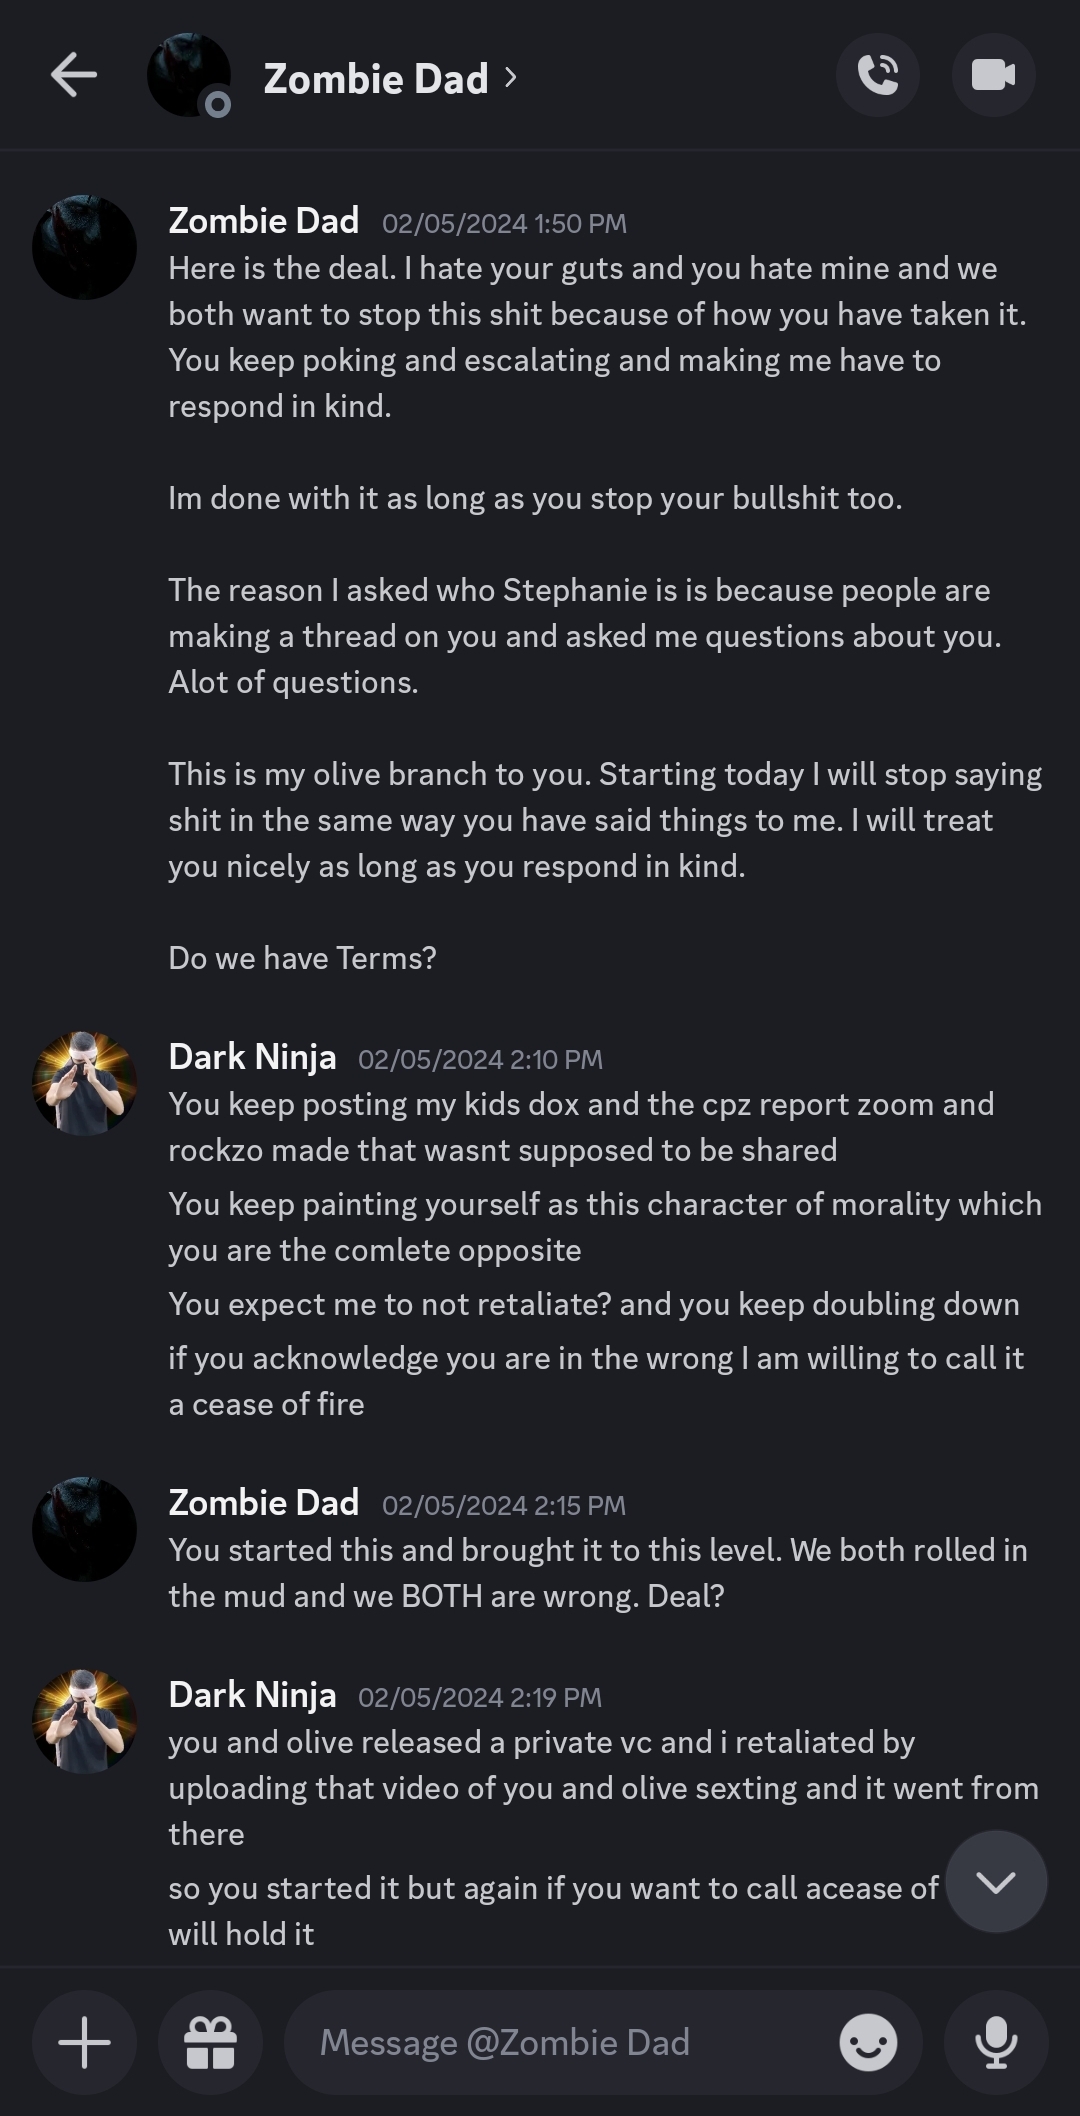1080x2116 pixels.
Task: Tap Zombie Dad username at 1:50 PM
Action: [x=263, y=221]
